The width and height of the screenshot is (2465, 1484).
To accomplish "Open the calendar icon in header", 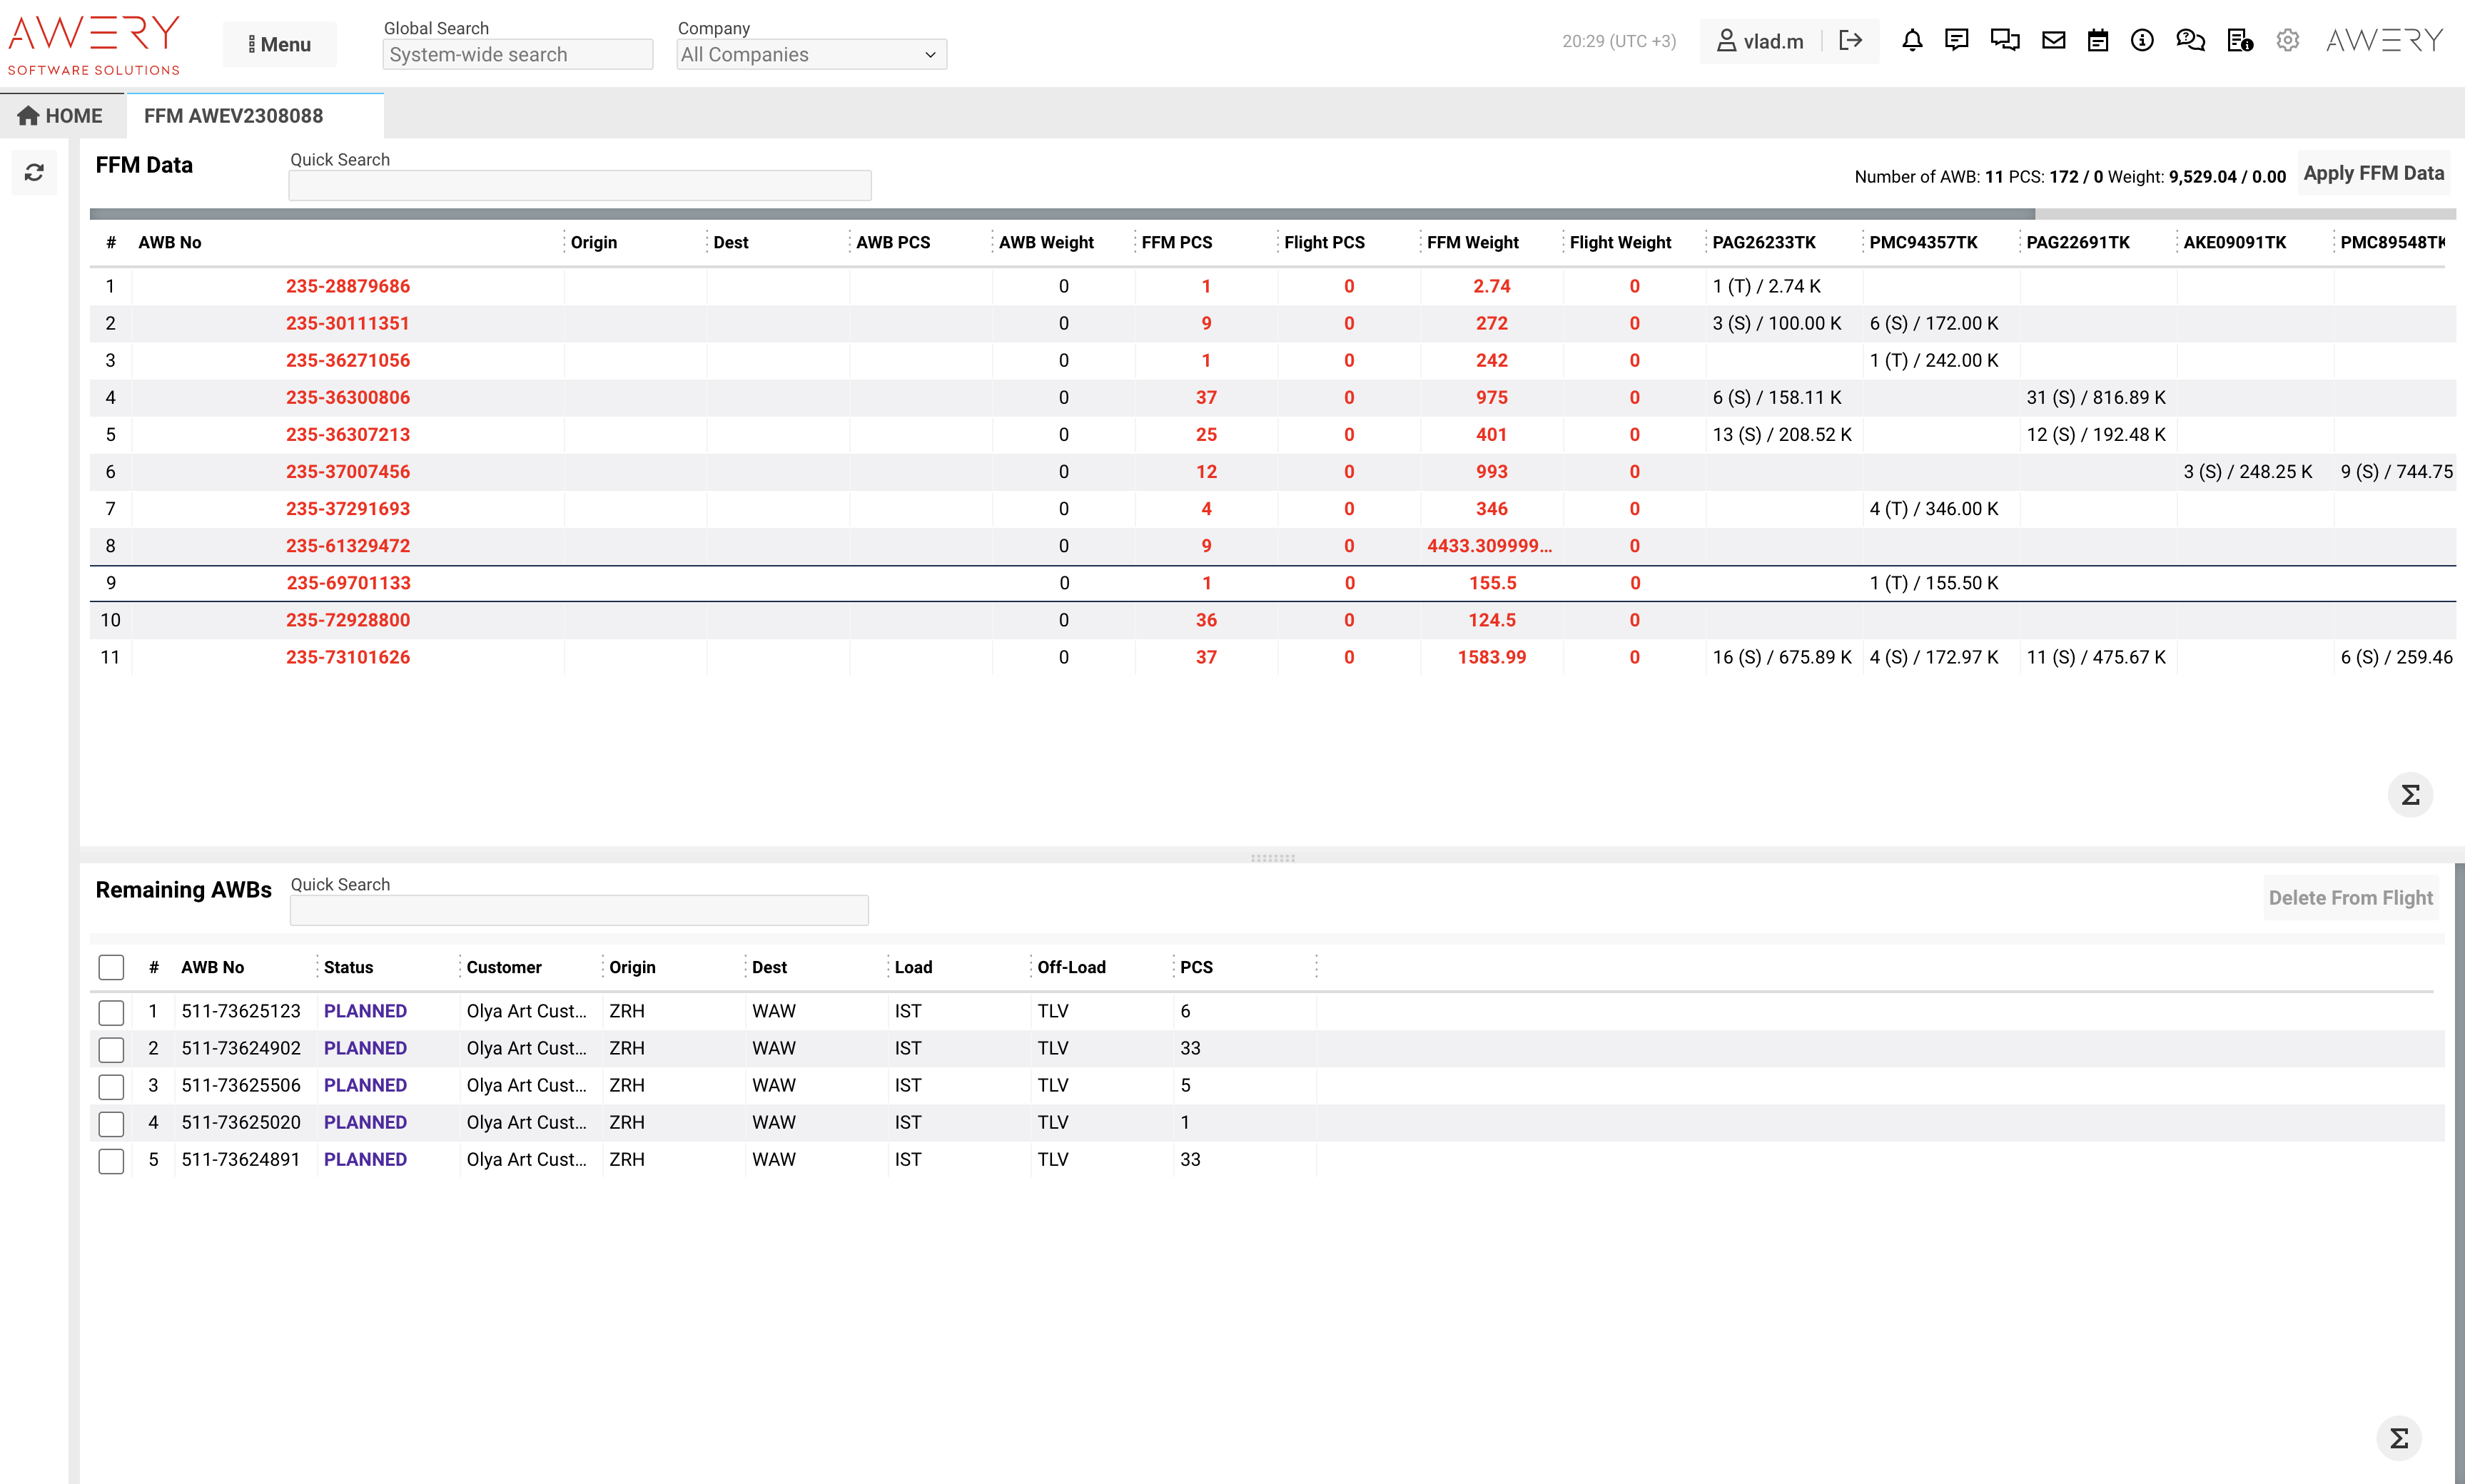I will click(x=2097, y=41).
